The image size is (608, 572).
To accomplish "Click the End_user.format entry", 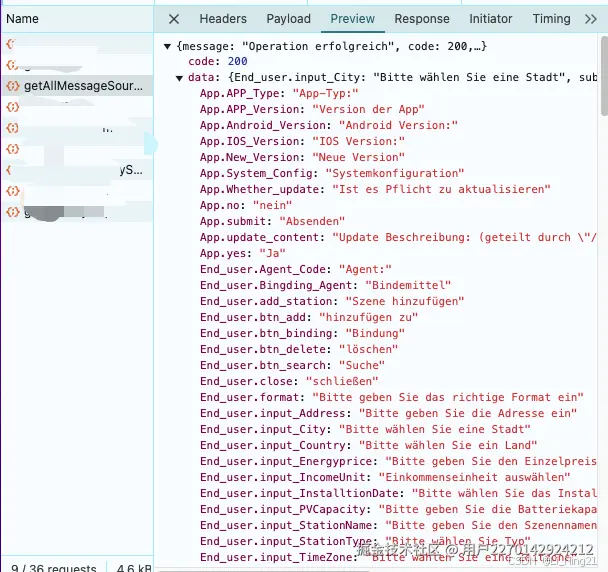I will click(x=392, y=397).
